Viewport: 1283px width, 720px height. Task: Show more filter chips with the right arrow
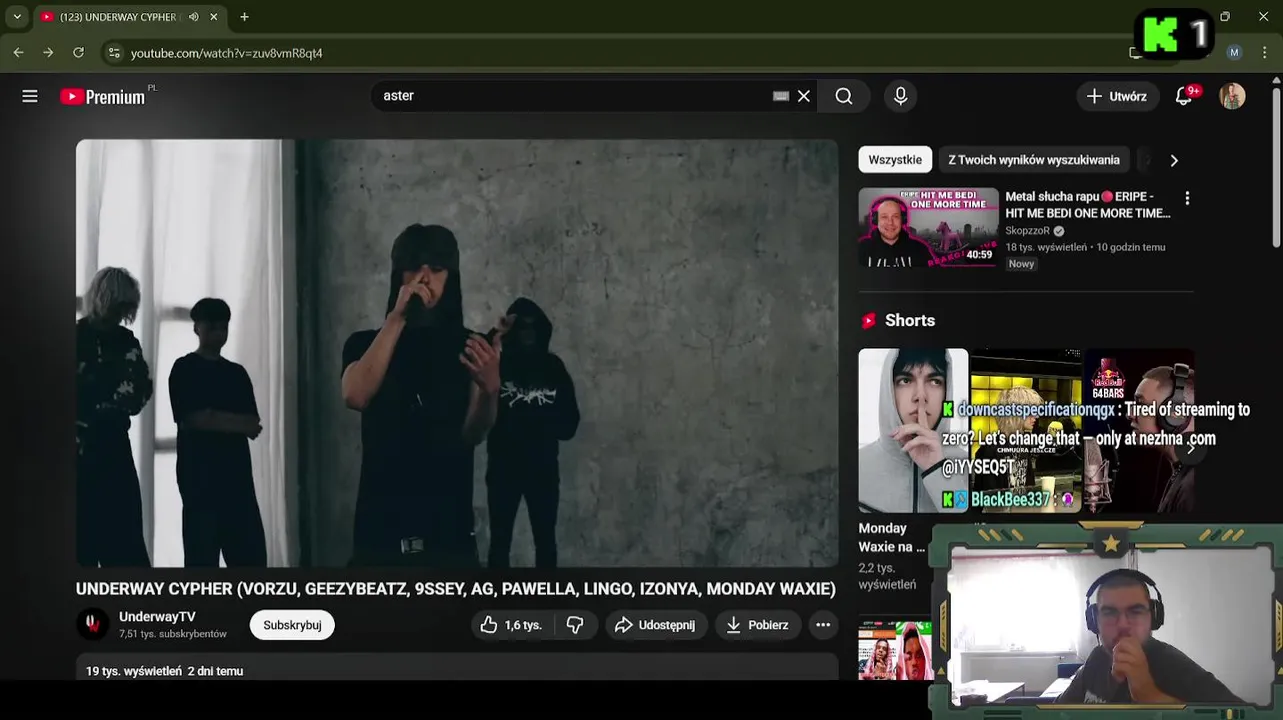[x=1174, y=160]
